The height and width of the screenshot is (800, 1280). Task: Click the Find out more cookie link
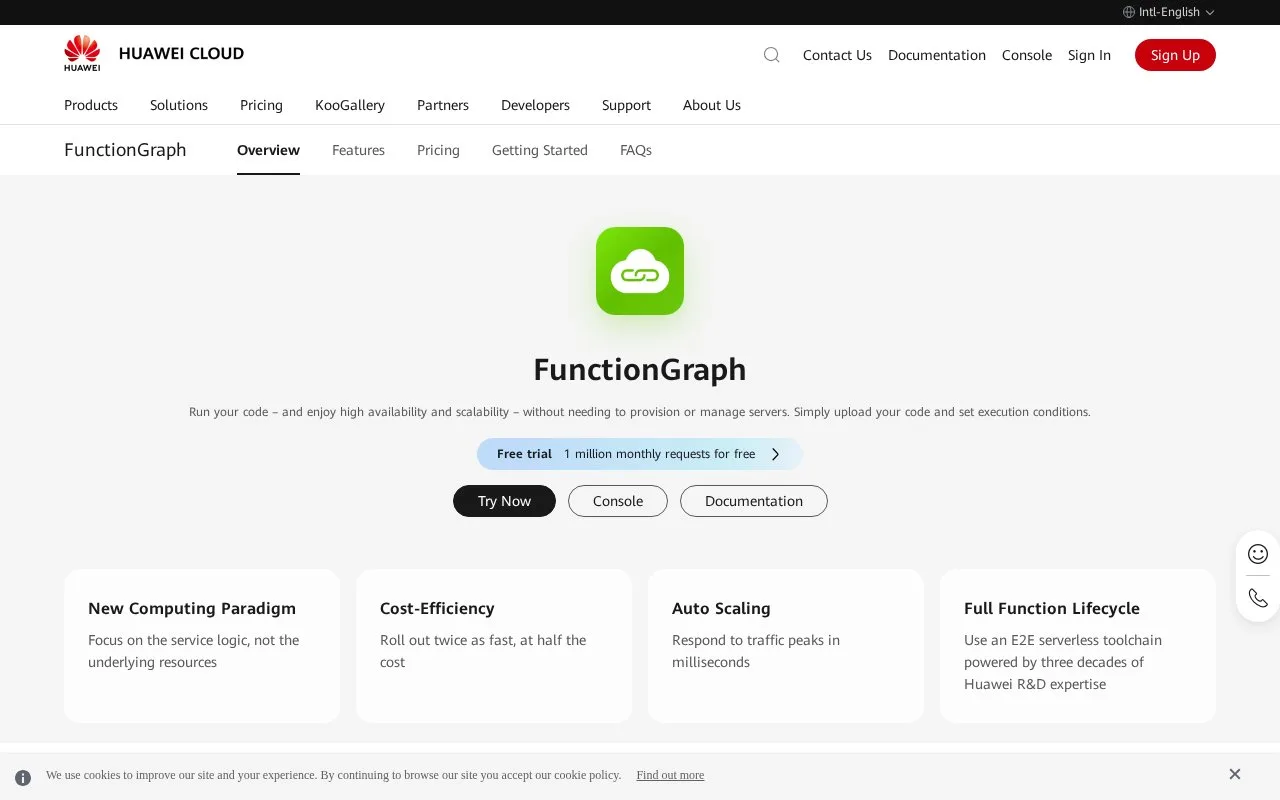pos(670,775)
